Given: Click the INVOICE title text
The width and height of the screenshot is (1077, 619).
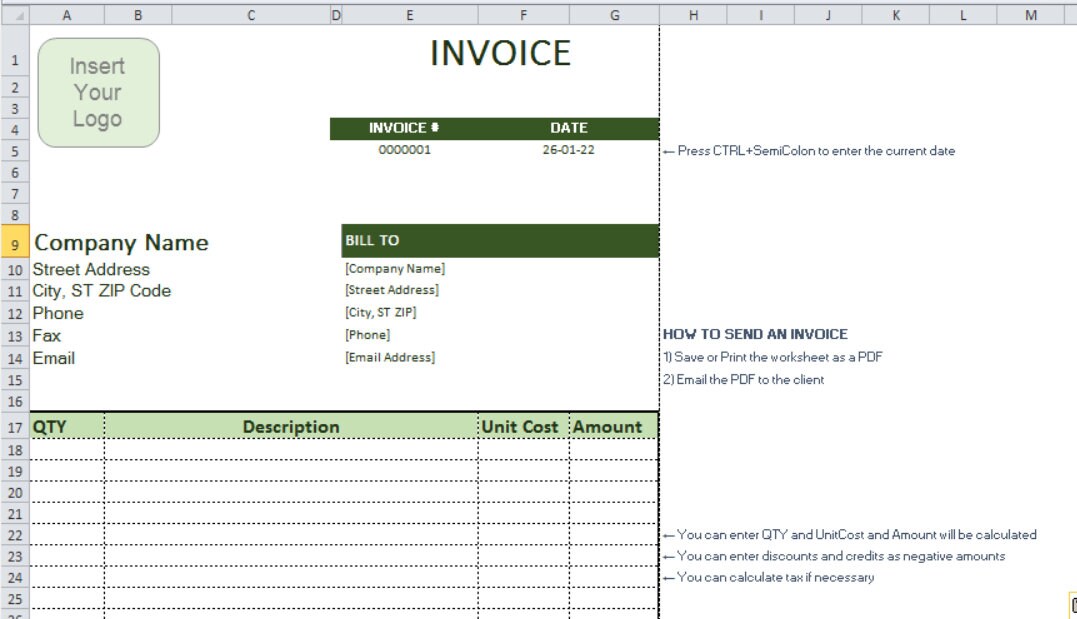Looking at the screenshot, I should coord(500,54).
